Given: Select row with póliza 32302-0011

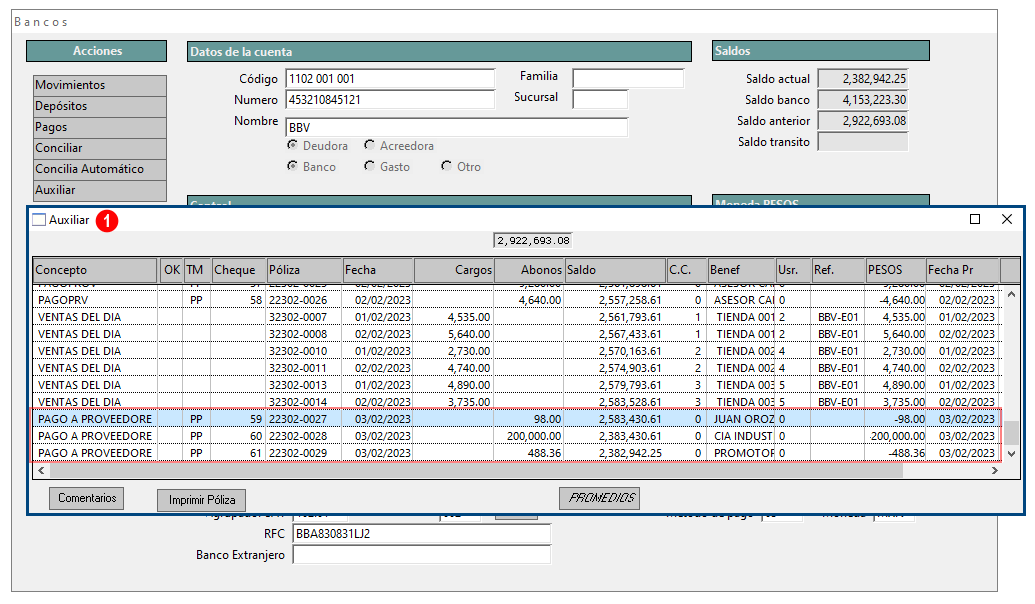Looking at the screenshot, I should (x=518, y=368).
